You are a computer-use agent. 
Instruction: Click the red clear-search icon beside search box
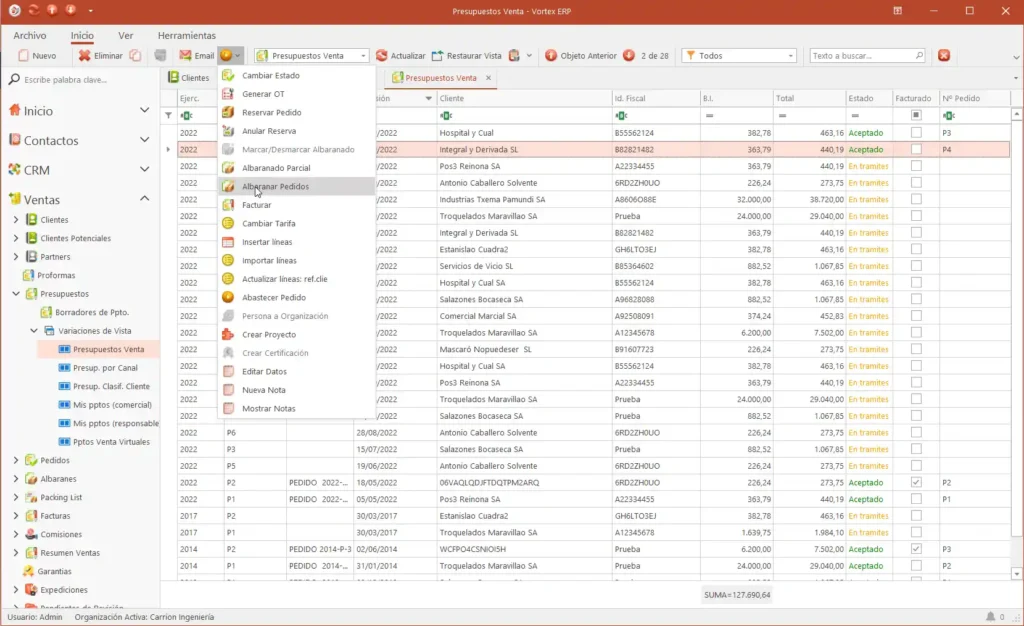(x=944, y=55)
